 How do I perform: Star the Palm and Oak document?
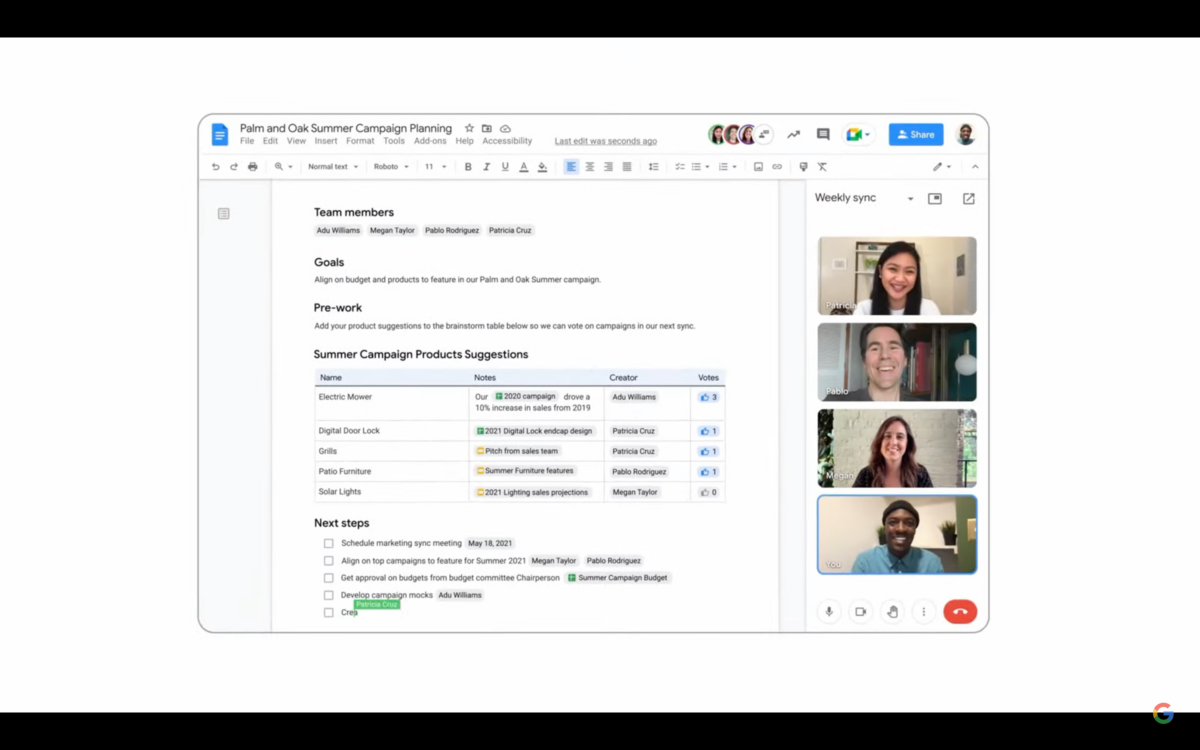469,129
